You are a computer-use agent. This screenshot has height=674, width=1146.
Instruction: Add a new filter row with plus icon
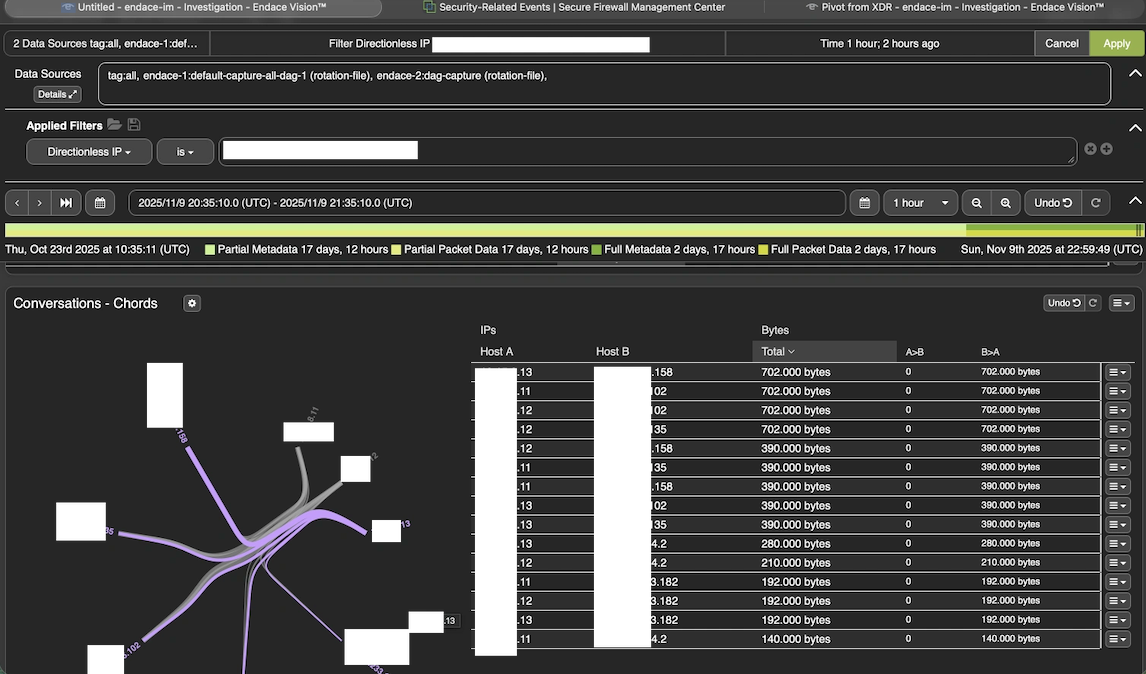pyautogui.click(x=1106, y=149)
